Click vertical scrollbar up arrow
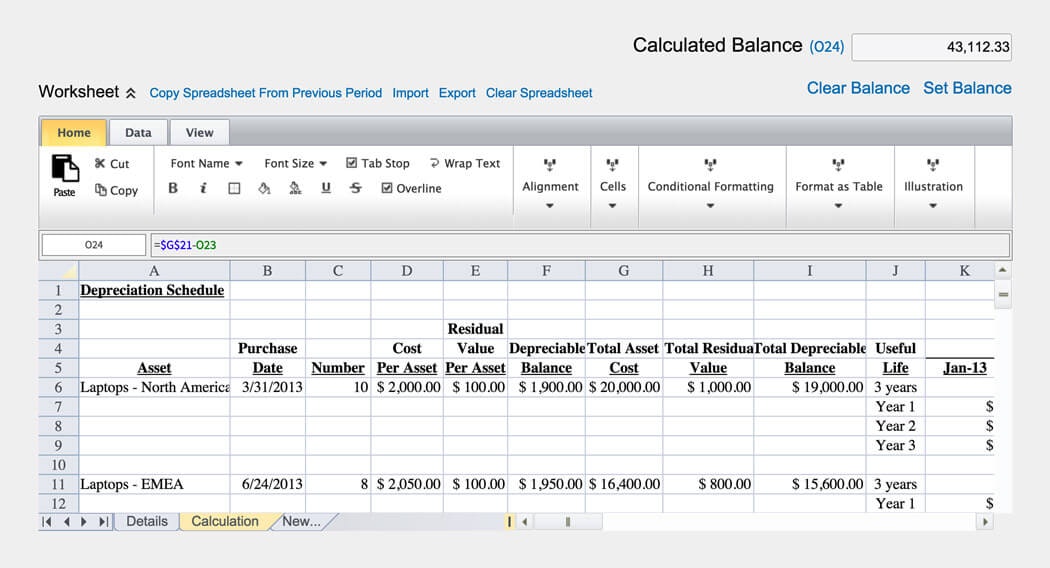Screen dimensions: 1050x568 pyautogui.click(x=1002, y=270)
